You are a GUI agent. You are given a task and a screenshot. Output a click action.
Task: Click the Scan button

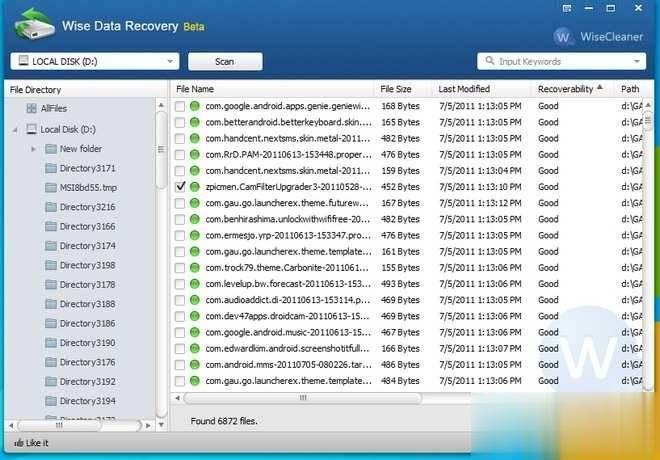tap(225, 61)
